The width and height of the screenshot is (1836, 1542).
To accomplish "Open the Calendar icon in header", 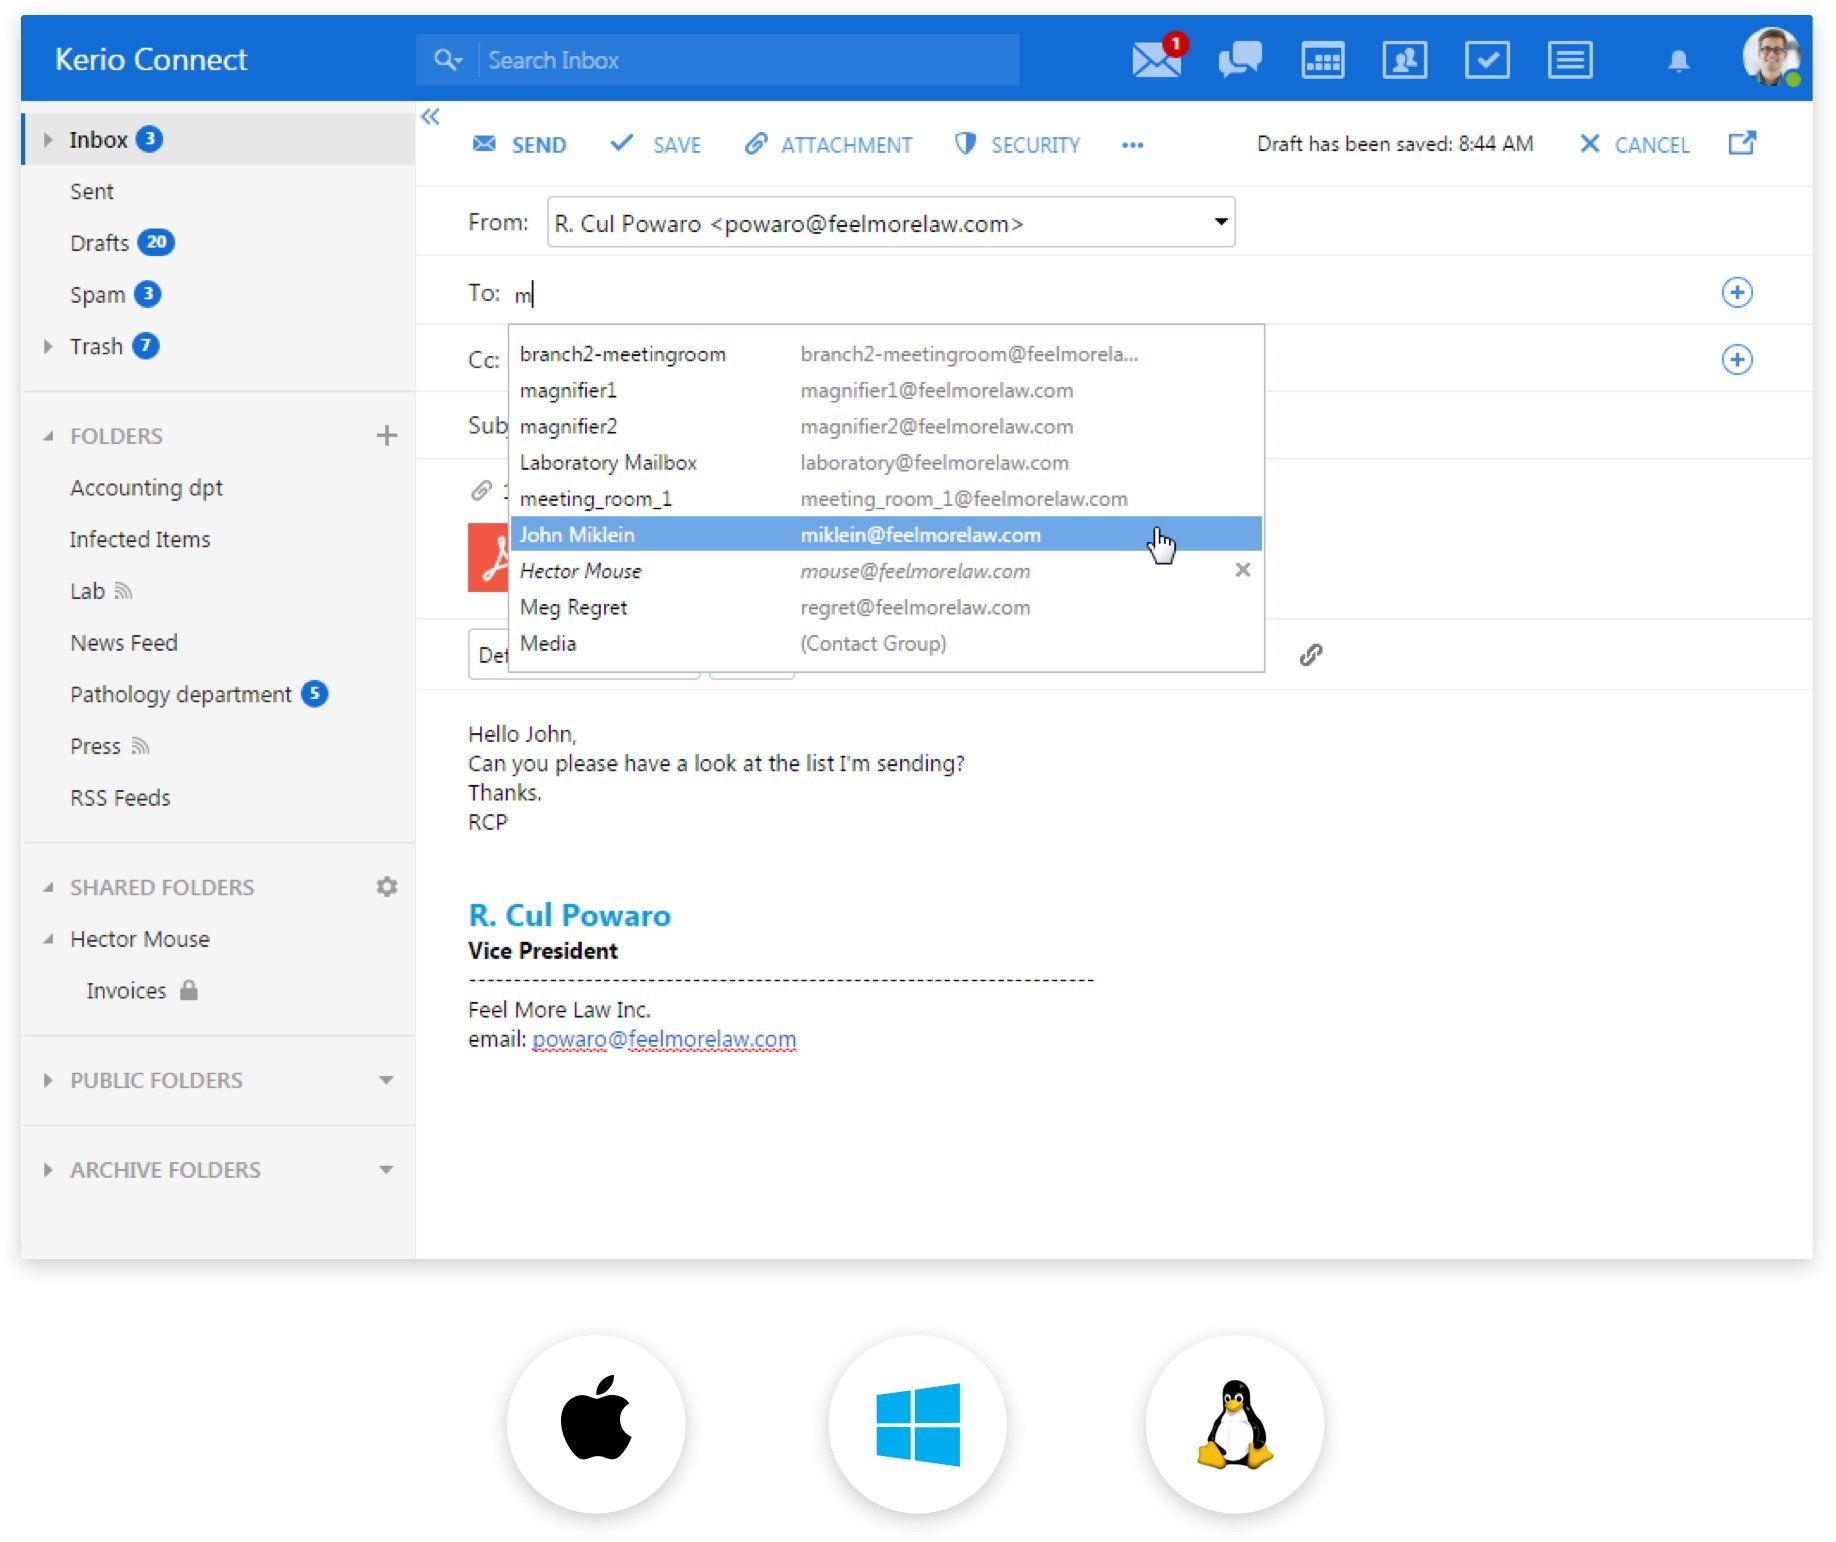I will pyautogui.click(x=1322, y=60).
